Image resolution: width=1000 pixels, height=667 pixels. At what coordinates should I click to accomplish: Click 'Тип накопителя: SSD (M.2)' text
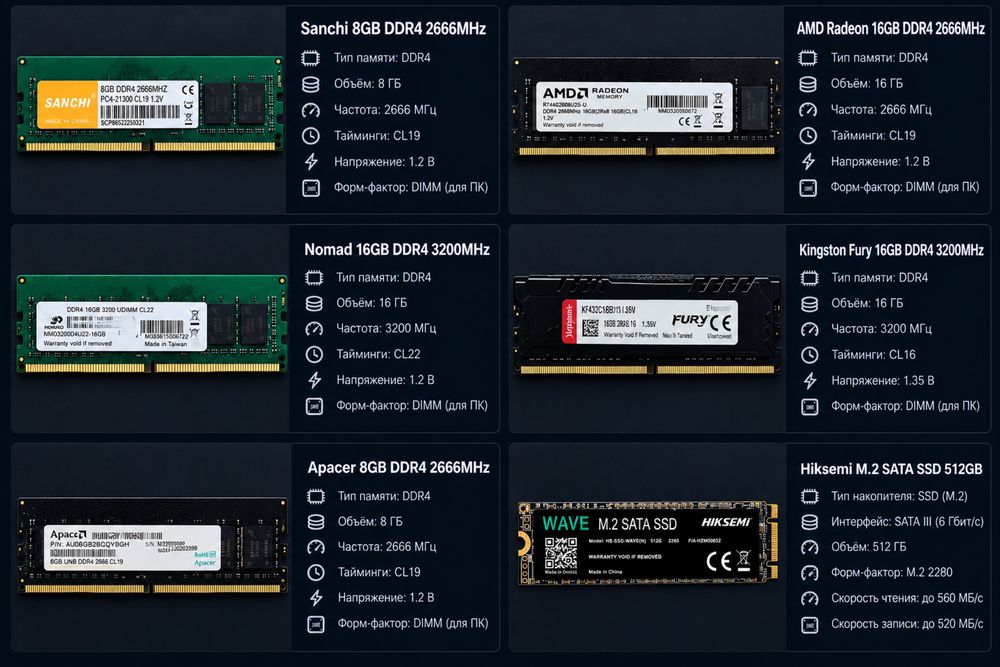[899, 496]
